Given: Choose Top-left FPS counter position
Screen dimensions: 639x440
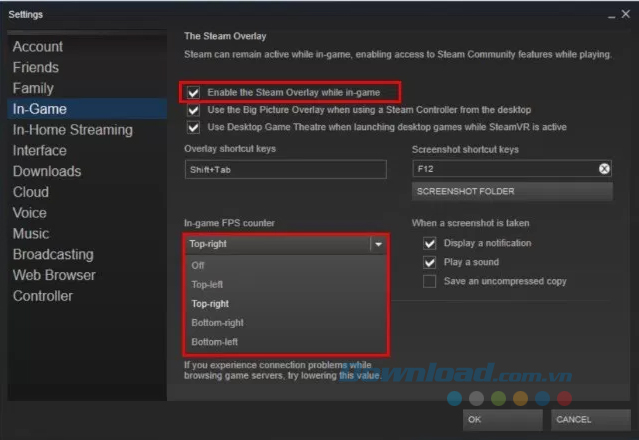Looking at the screenshot, I should pos(286,284).
